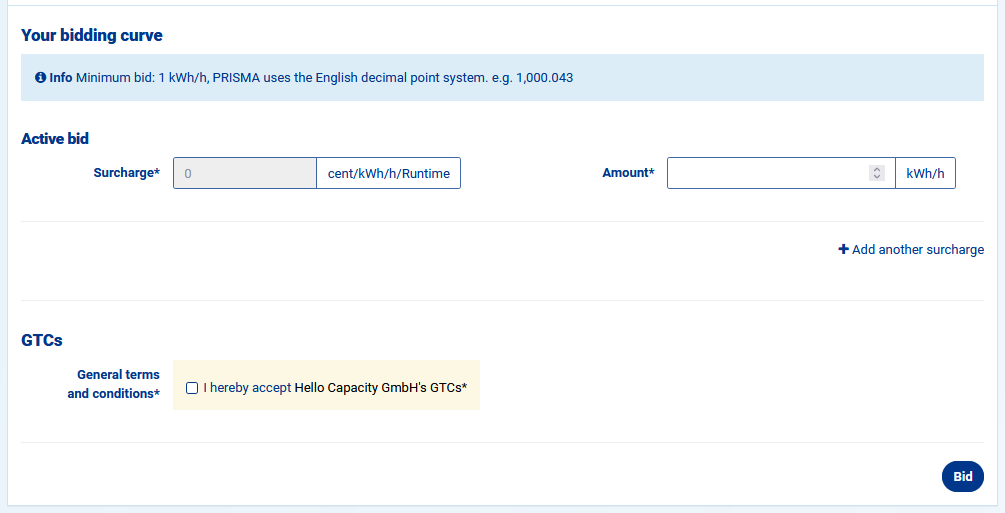1005x513 pixels.
Task: Click the Minimum bid text in info banner
Action: tap(142, 78)
